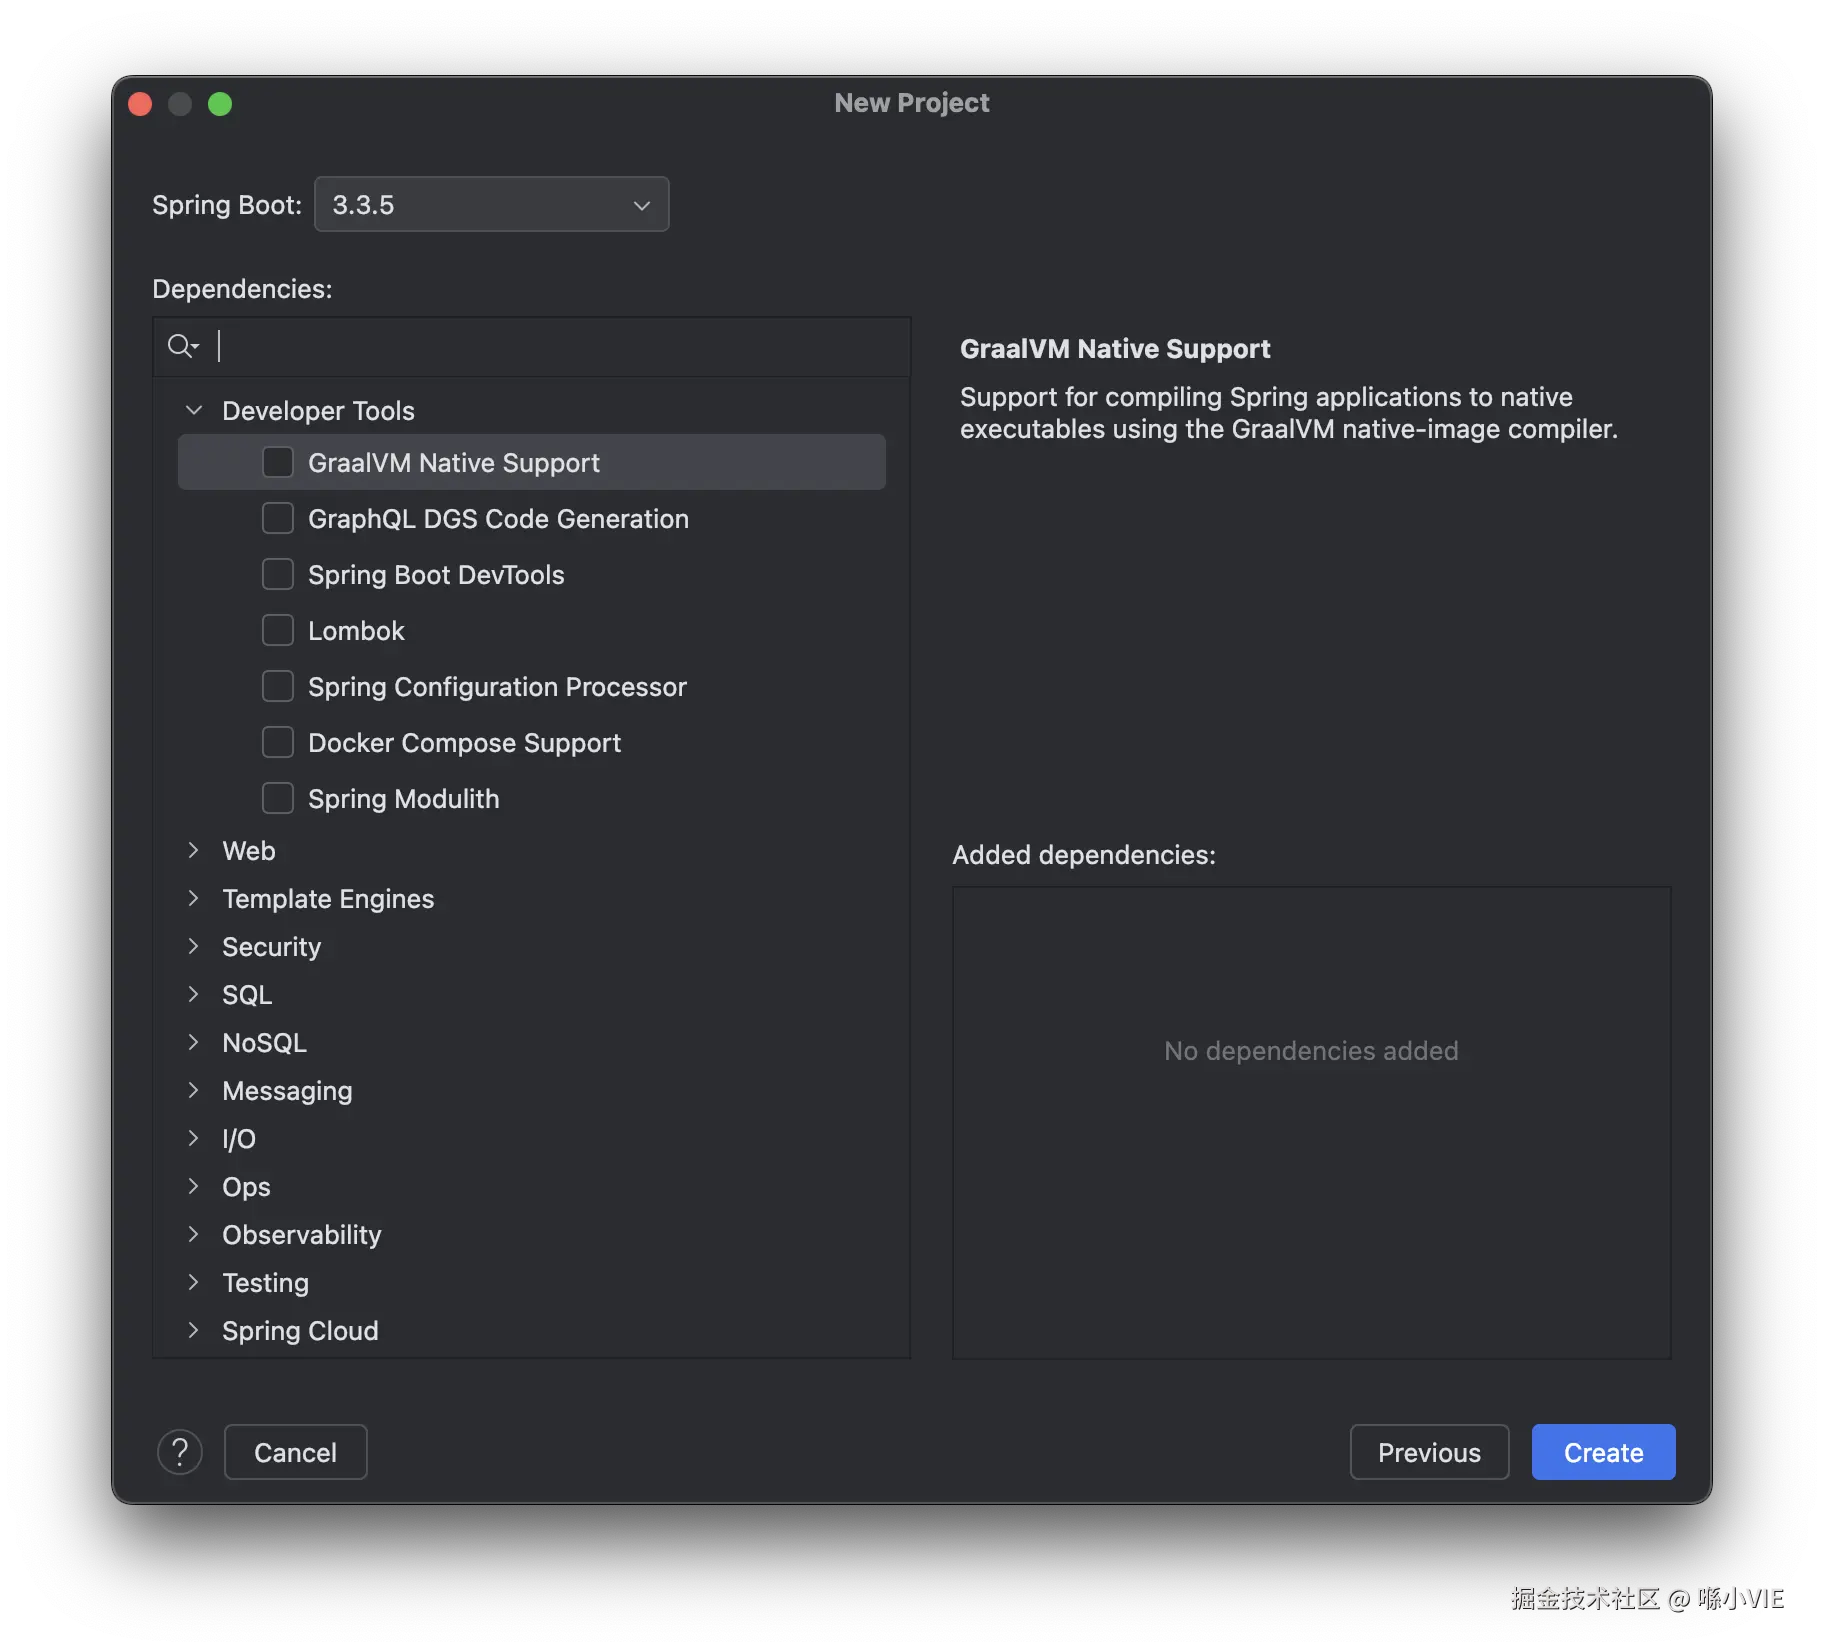
Task: Focus the dependencies search input field
Action: tap(560, 346)
